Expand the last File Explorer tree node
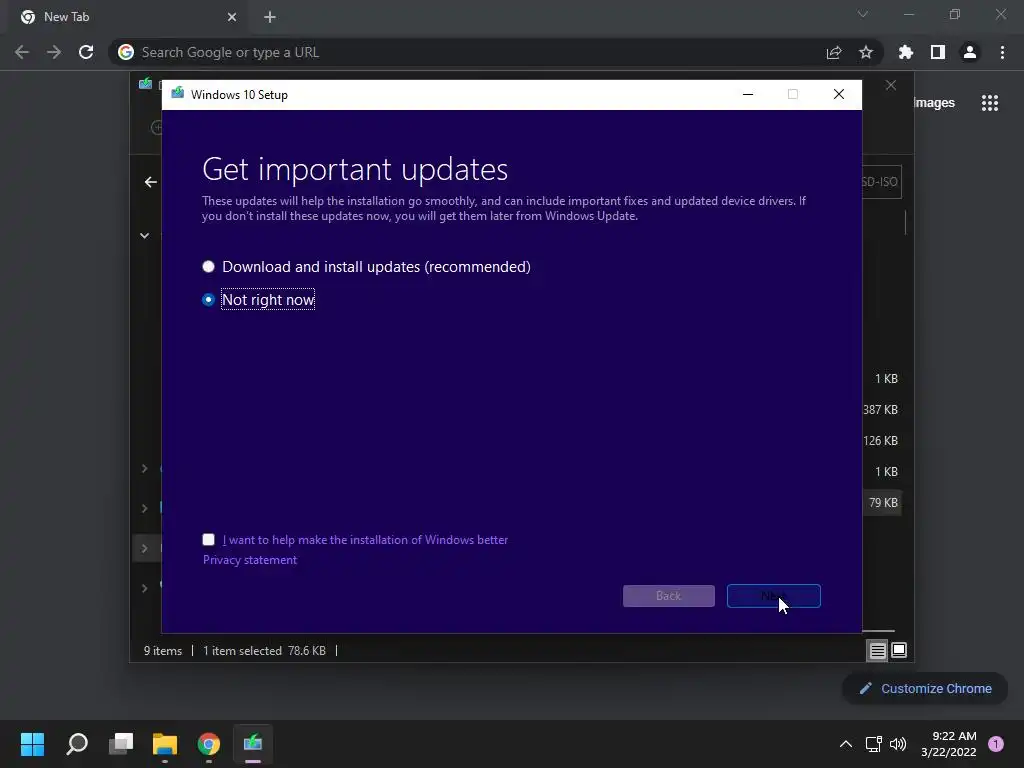 pyautogui.click(x=144, y=588)
